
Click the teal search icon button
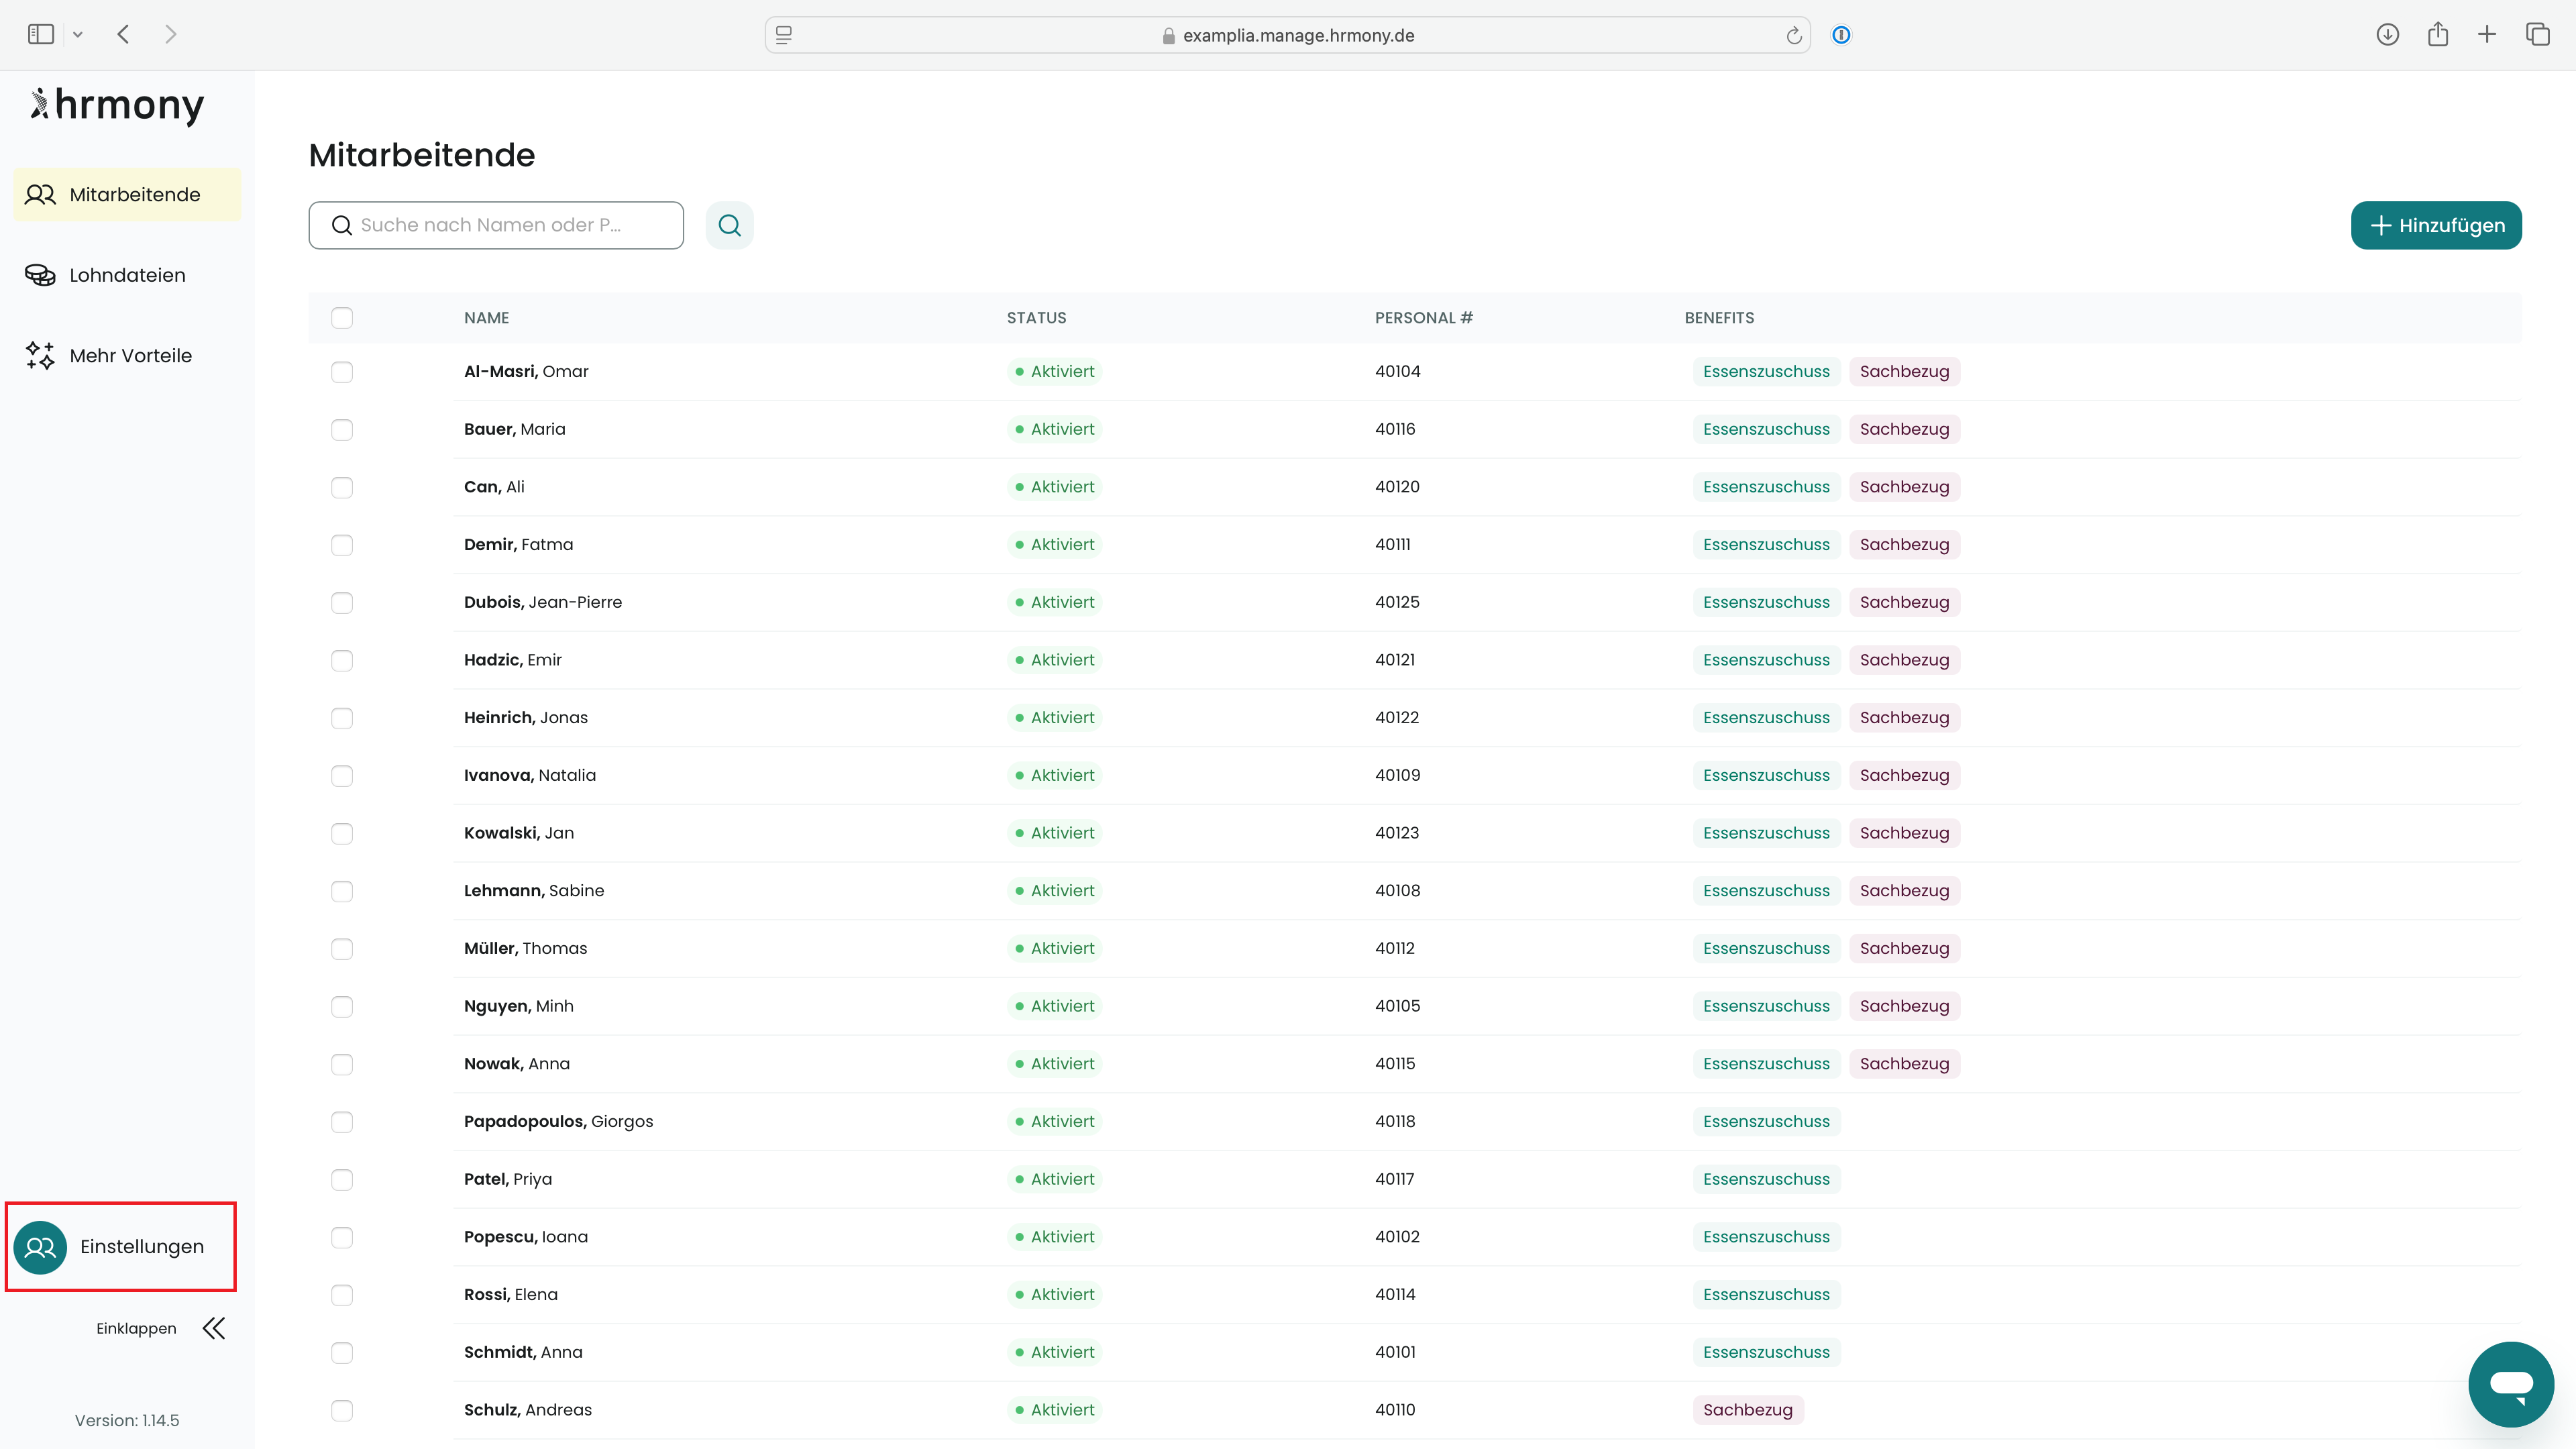pos(729,225)
